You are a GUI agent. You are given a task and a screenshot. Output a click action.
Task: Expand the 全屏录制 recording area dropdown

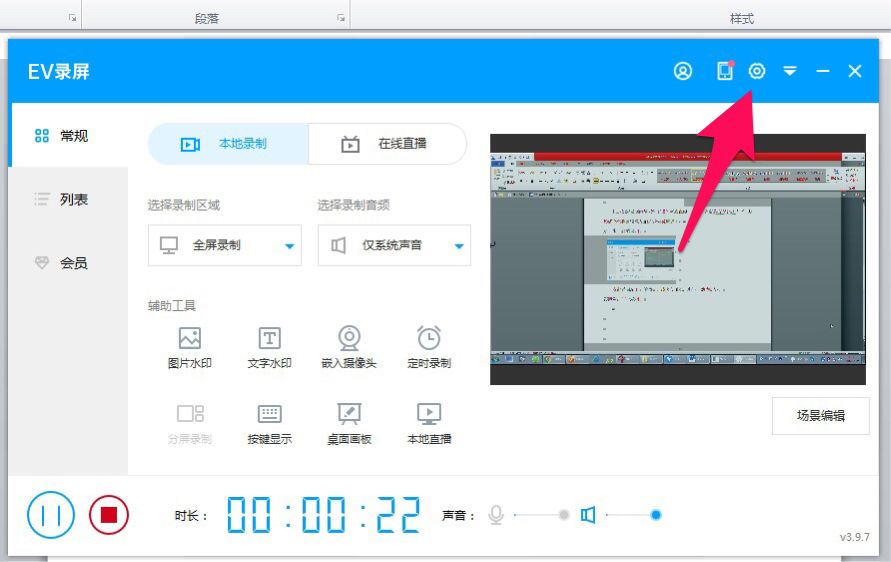pyautogui.click(x=225, y=245)
